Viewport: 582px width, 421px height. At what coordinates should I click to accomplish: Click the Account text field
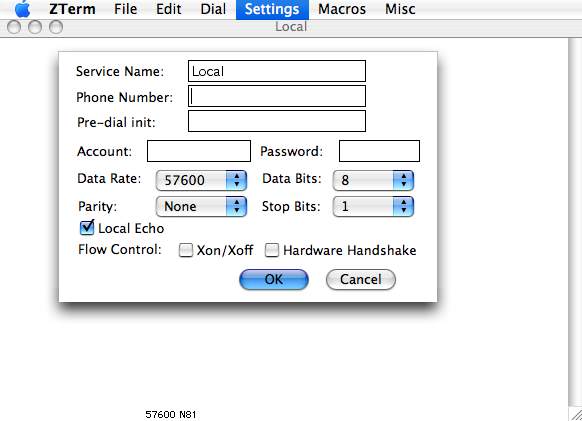pos(199,151)
